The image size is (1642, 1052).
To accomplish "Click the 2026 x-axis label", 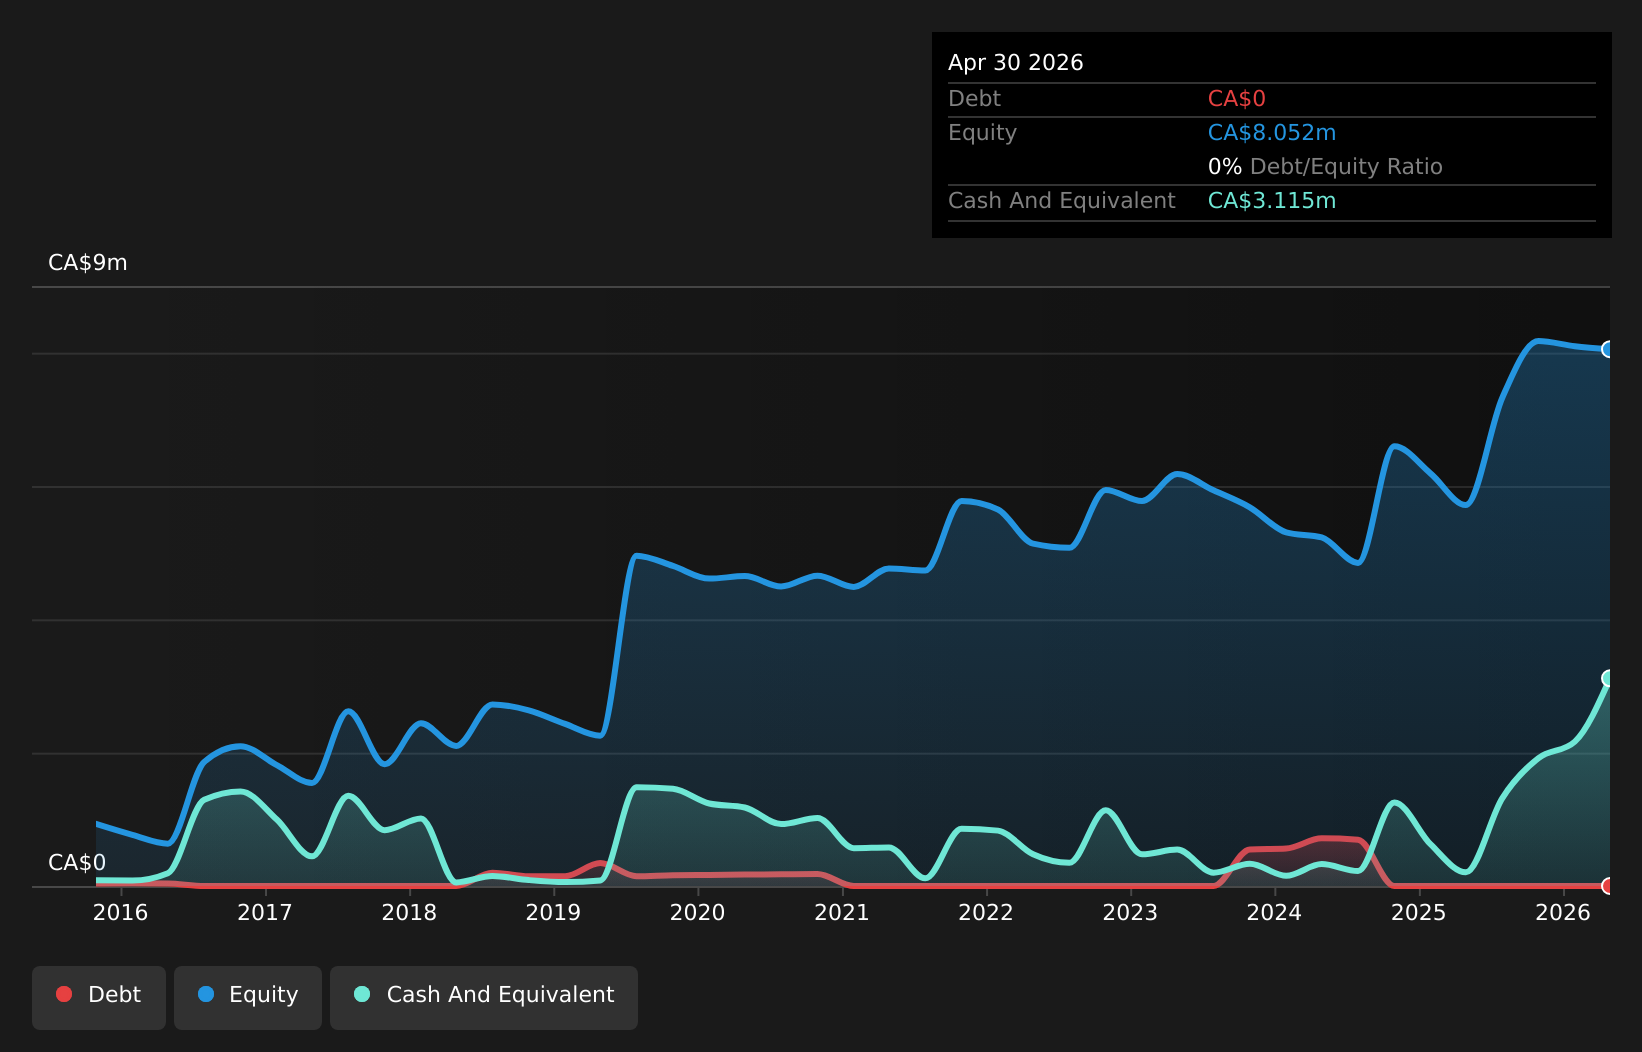I will tap(1563, 912).
